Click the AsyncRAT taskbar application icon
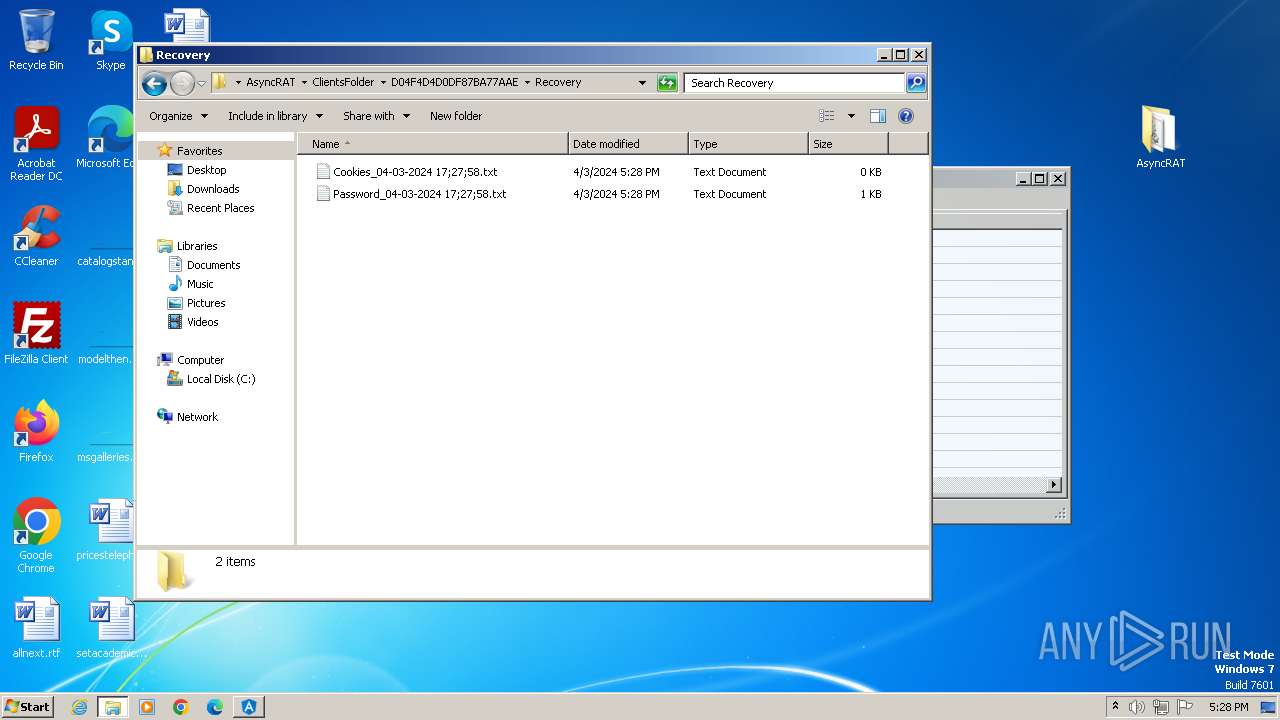Image resolution: width=1280 pixels, height=720 pixels. [249, 707]
